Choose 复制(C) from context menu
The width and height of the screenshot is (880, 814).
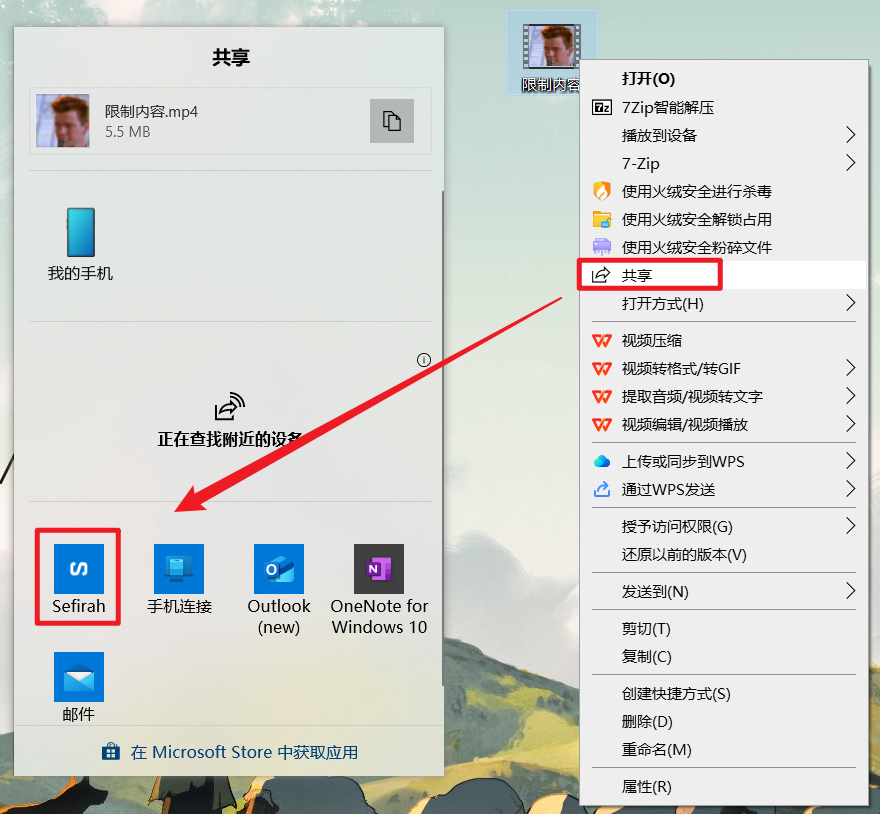(x=723, y=657)
